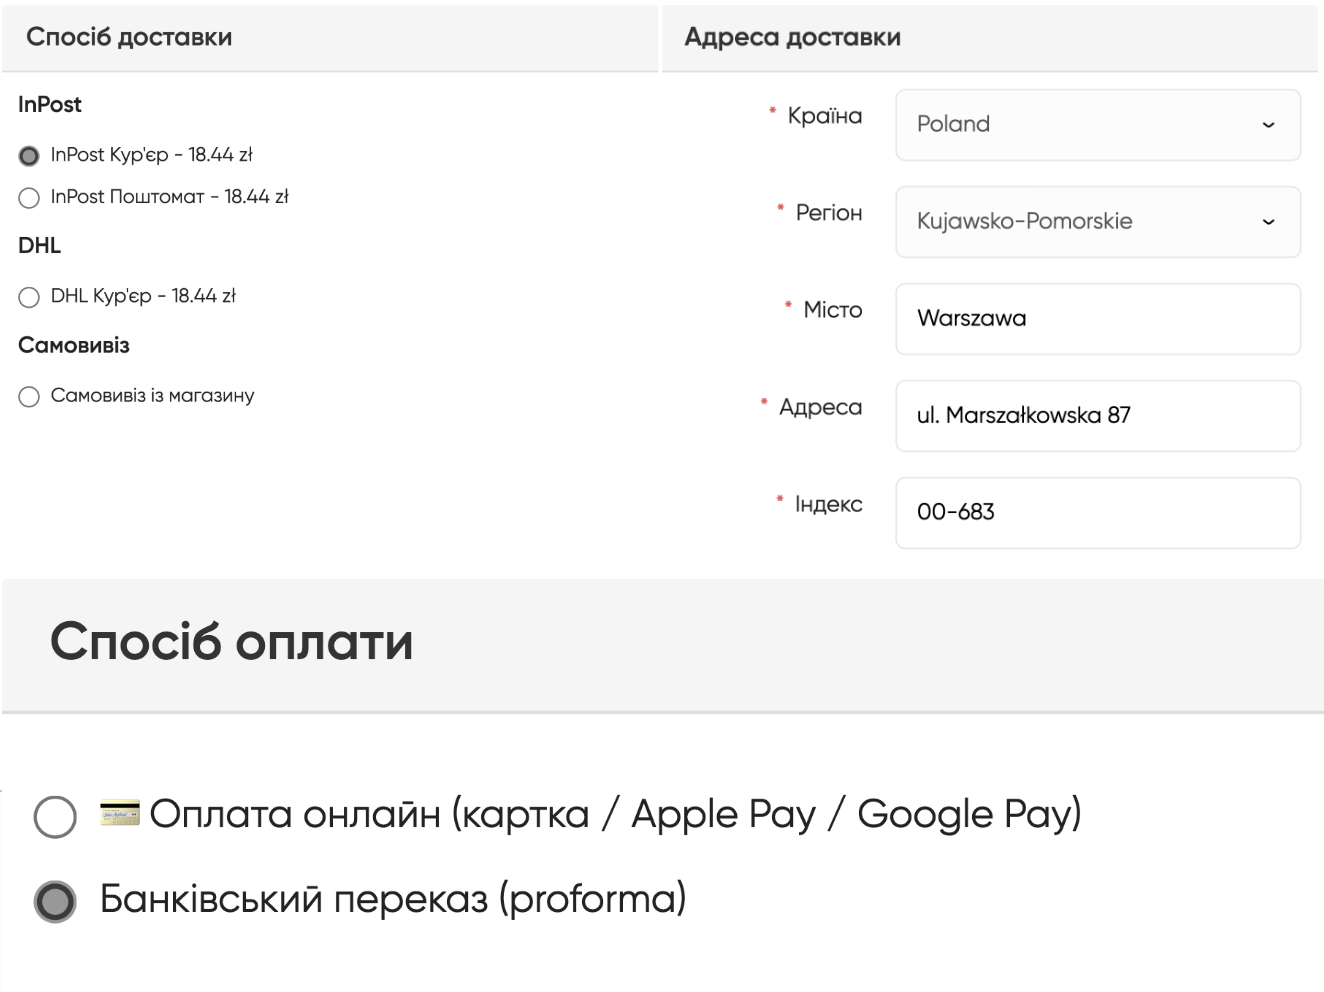
Task: Click the Індекс postal code field
Action: [1097, 513]
